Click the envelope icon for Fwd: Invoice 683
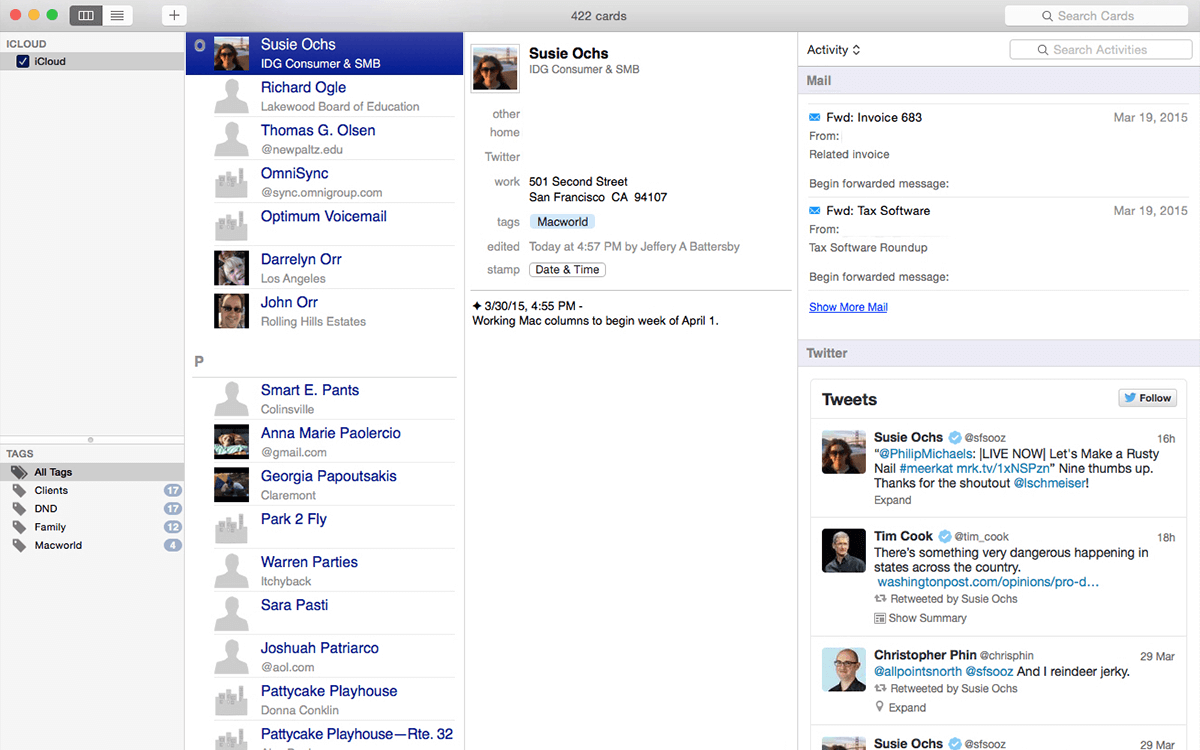1200x750 pixels. pyautogui.click(x=815, y=117)
